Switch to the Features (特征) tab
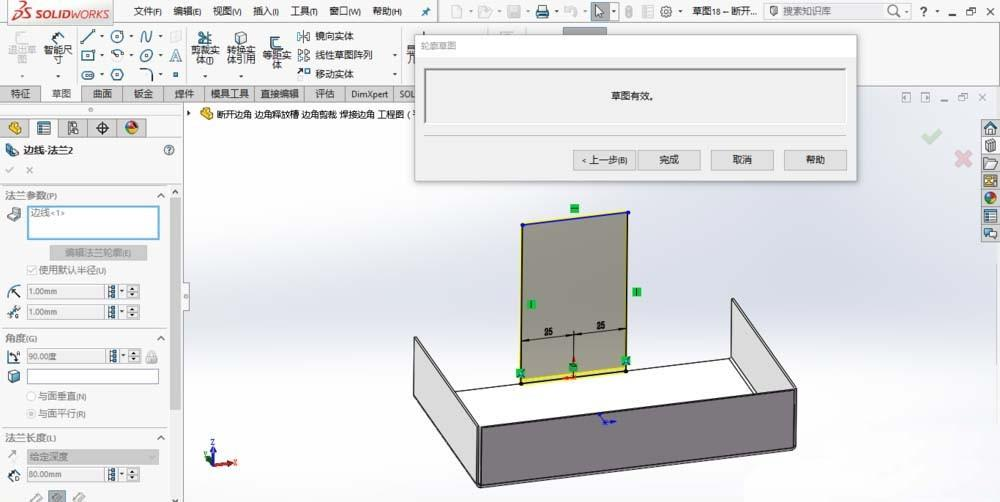1000x502 pixels. (x=20, y=93)
